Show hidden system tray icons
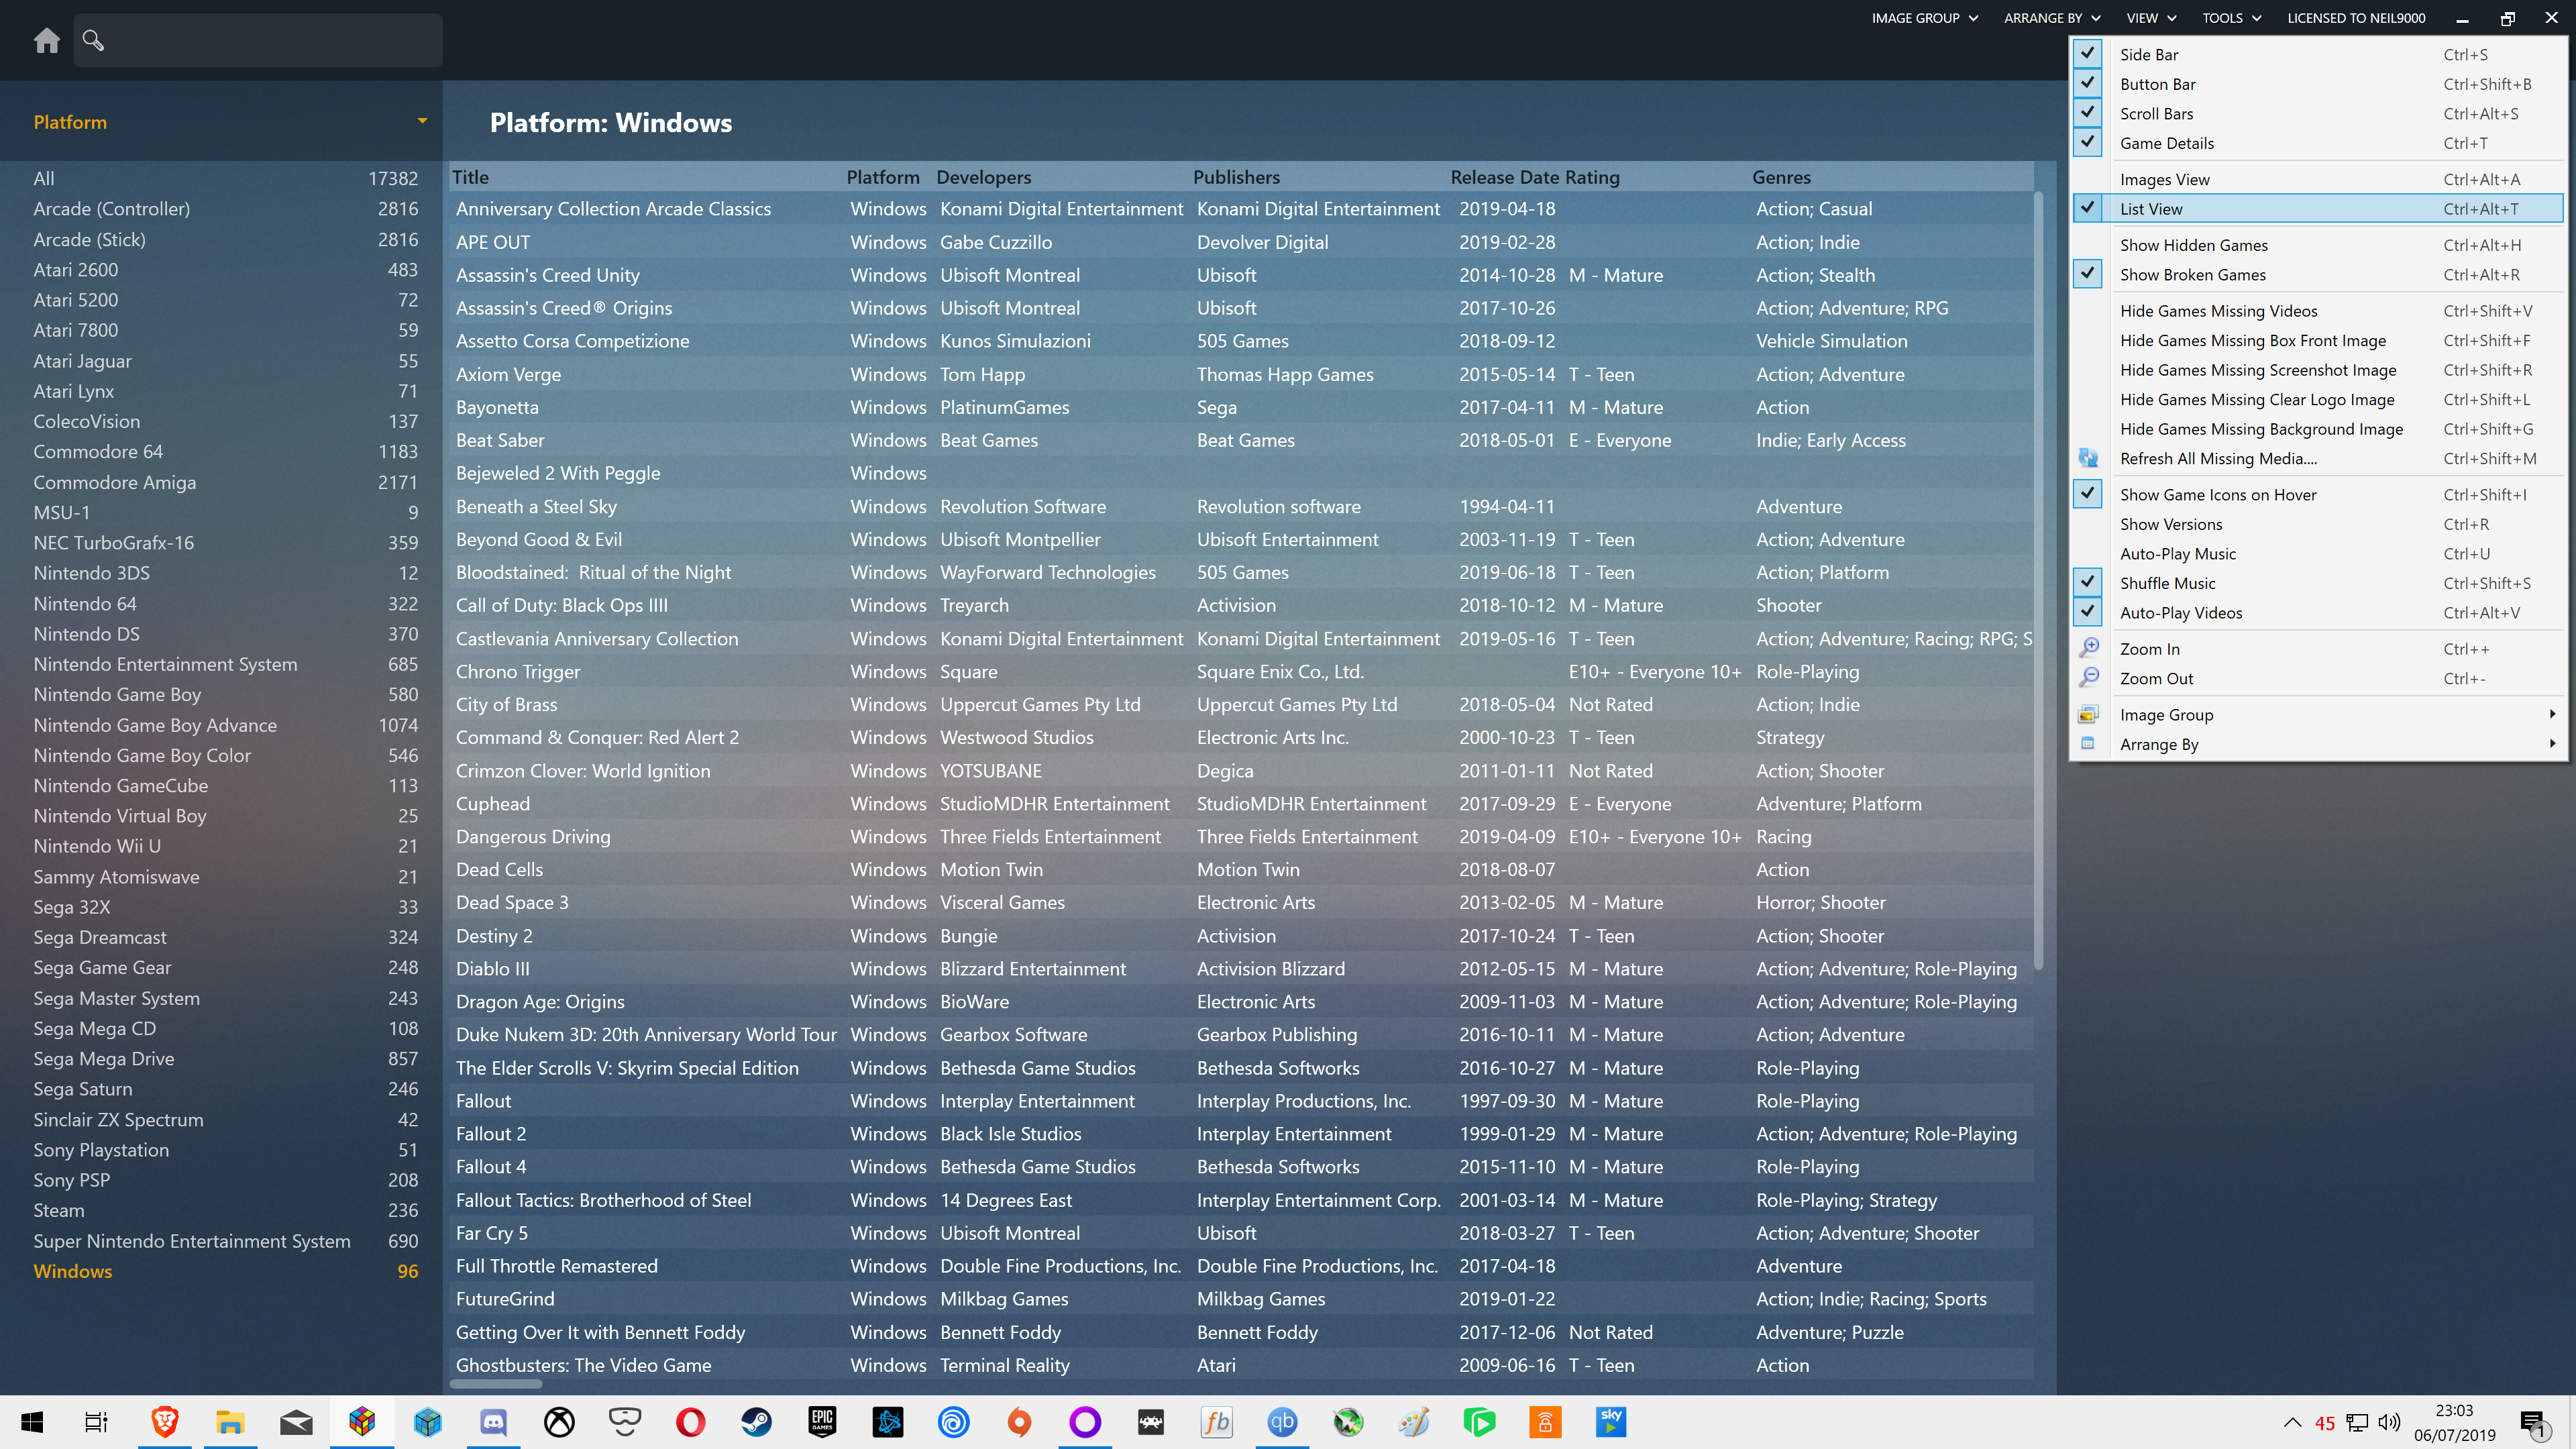2576x1449 pixels. click(2292, 1423)
